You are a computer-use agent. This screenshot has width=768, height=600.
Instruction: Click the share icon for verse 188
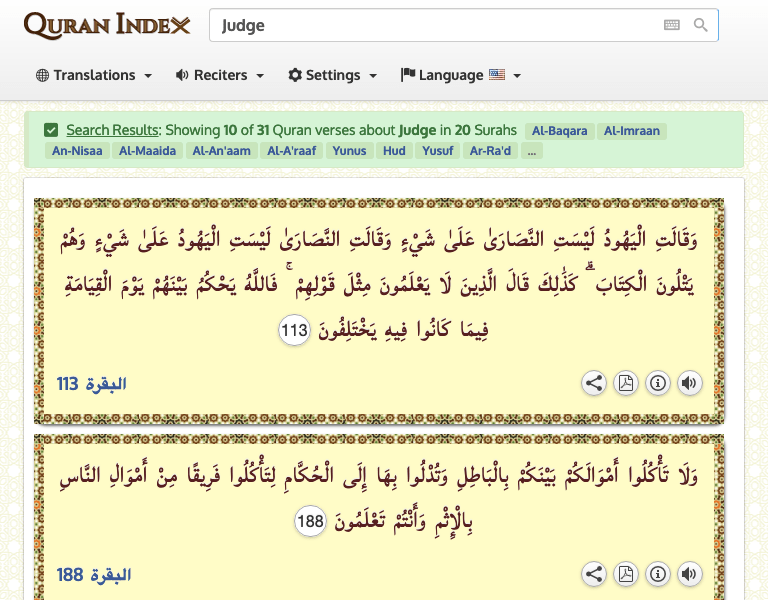[594, 574]
